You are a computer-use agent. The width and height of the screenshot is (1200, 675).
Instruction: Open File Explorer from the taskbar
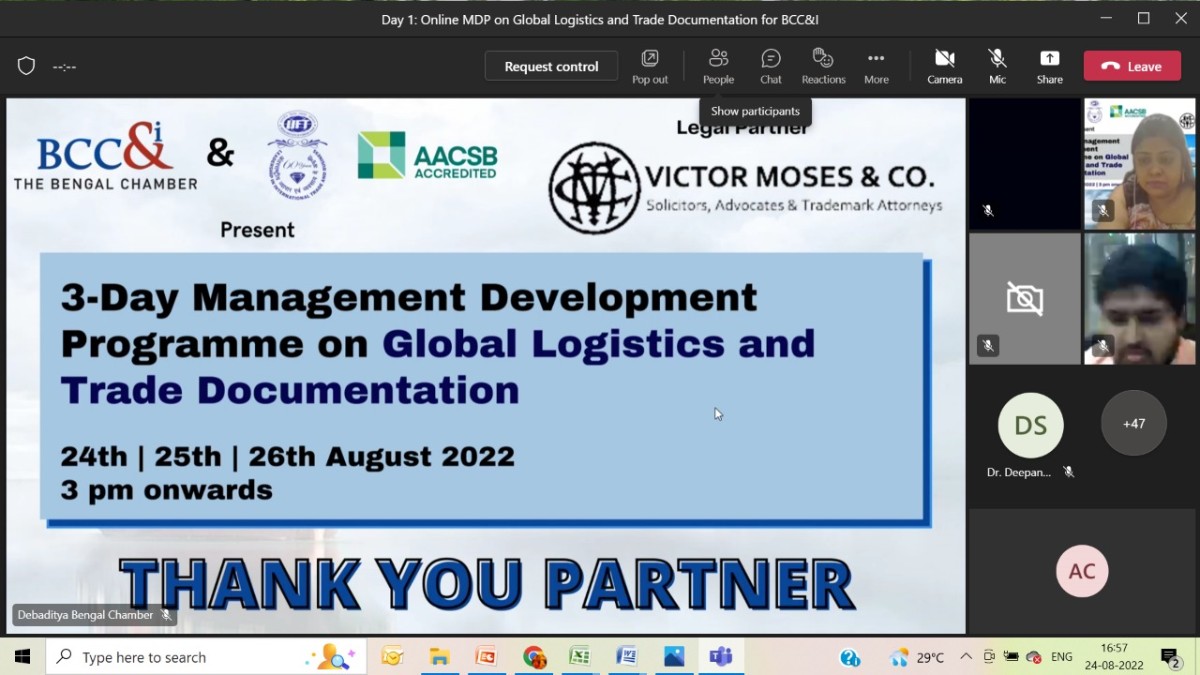[x=439, y=657]
